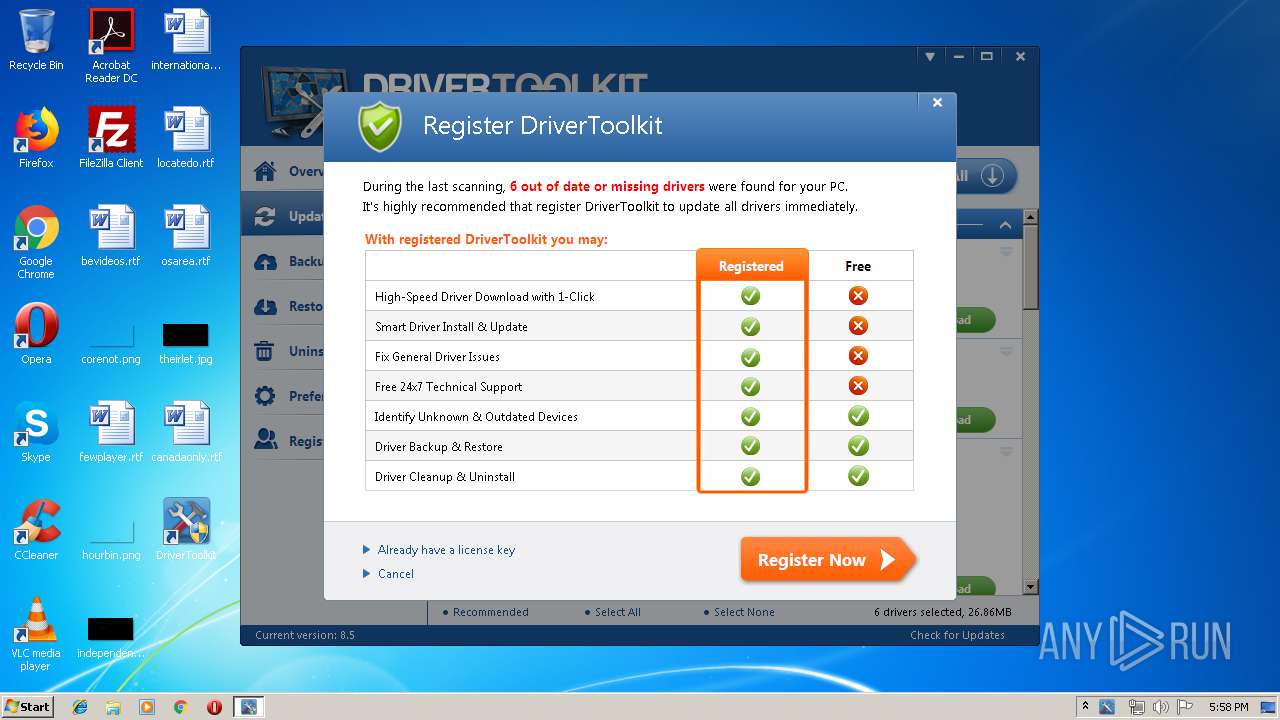This screenshot has height=720, width=1280.
Task: Choose Select None option in DriverToolkit
Action: tap(739, 612)
